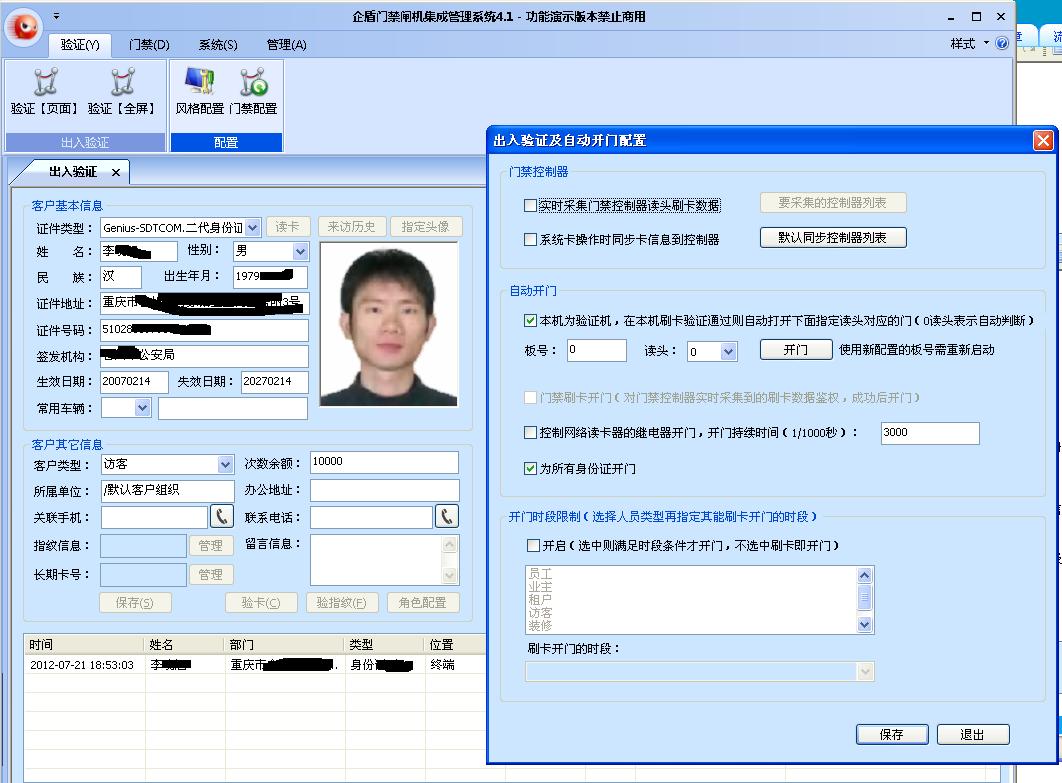Click the red application orb logo

pyautogui.click(x=24, y=27)
